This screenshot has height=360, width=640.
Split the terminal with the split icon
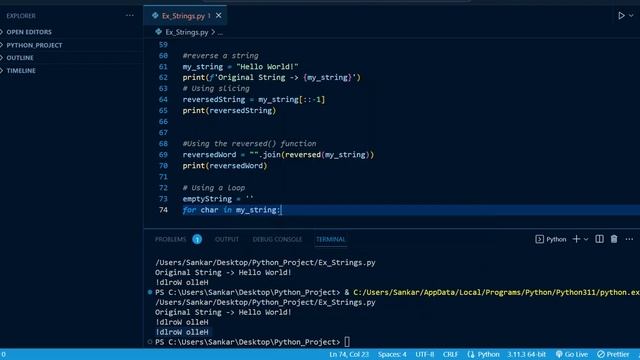coord(599,239)
